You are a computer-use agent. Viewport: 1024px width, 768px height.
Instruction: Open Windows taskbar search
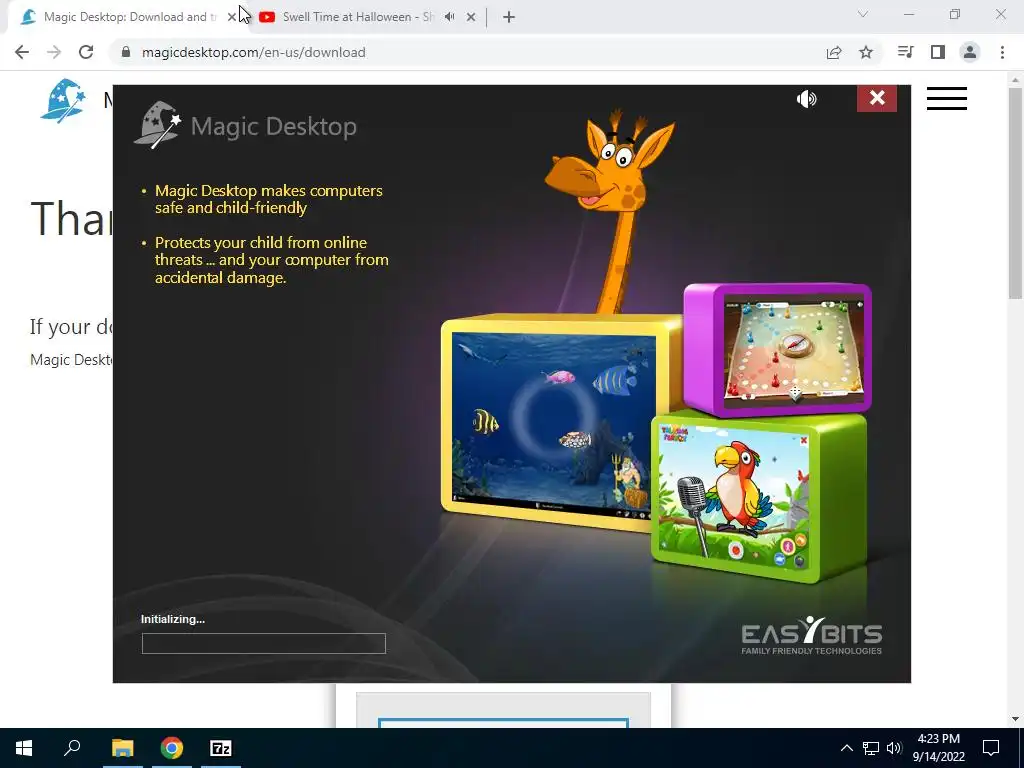point(72,748)
